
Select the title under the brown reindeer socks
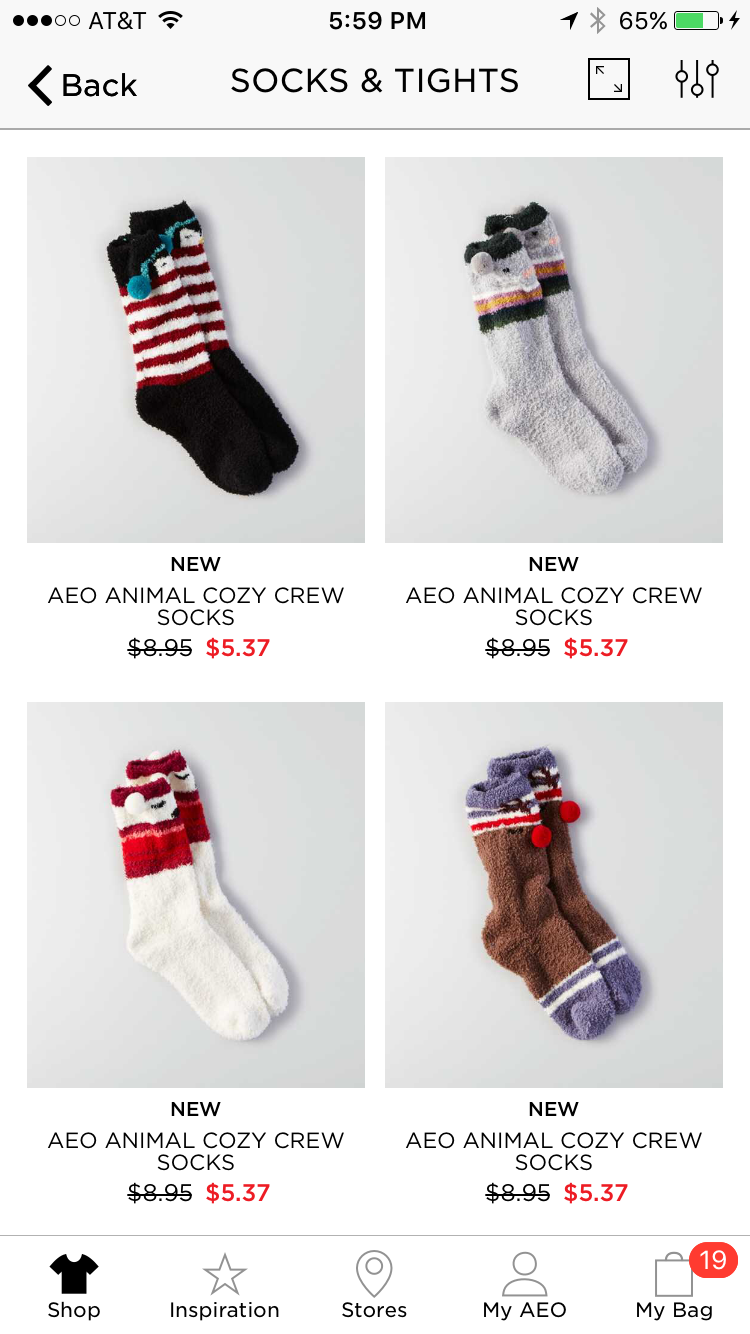click(x=554, y=1151)
